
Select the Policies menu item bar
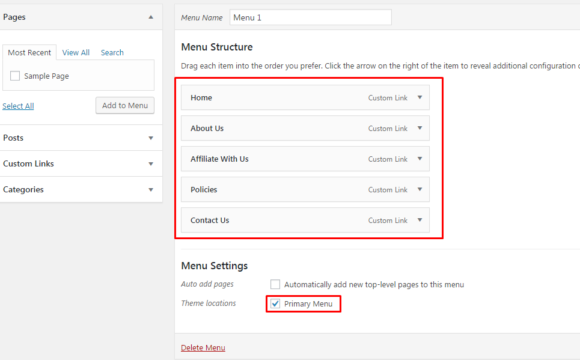click(305, 189)
